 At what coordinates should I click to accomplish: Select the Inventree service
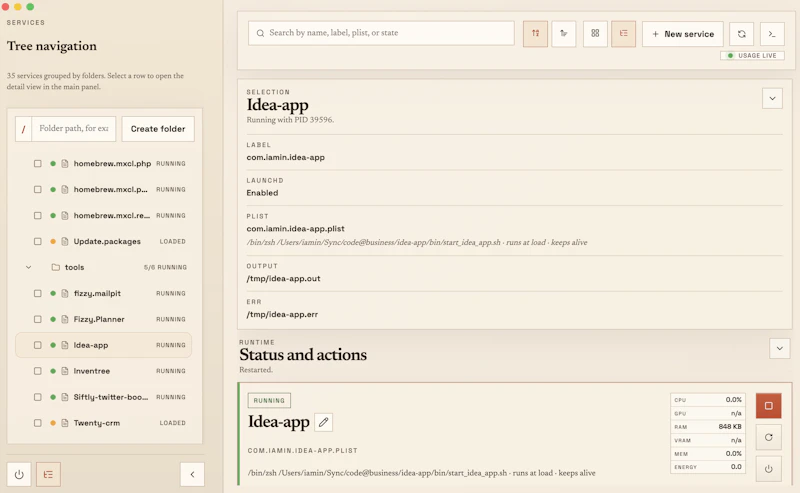click(x=104, y=371)
